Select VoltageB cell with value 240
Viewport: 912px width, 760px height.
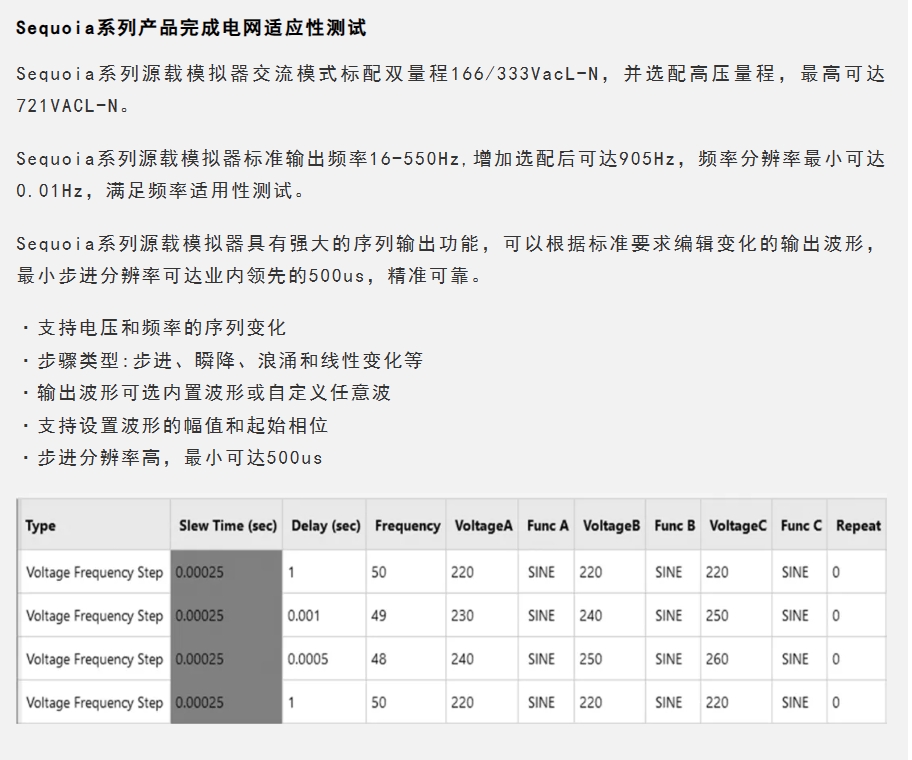610,615
